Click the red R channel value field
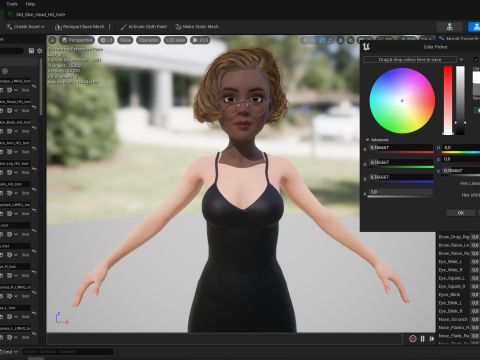480x360 pixels. pyautogui.click(x=401, y=148)
